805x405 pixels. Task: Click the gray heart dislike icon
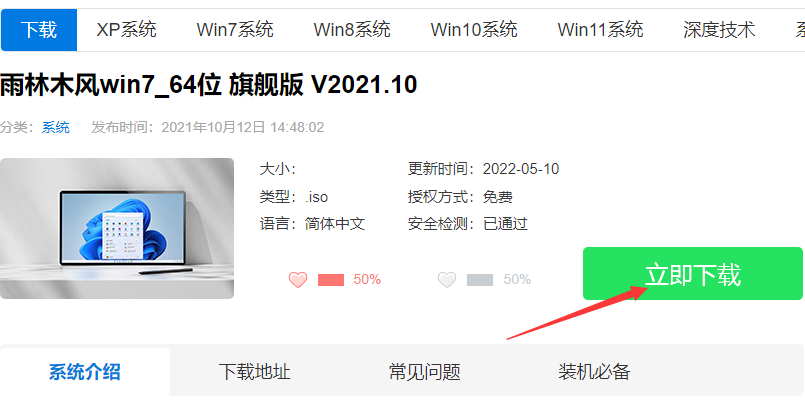coord(447,280)
